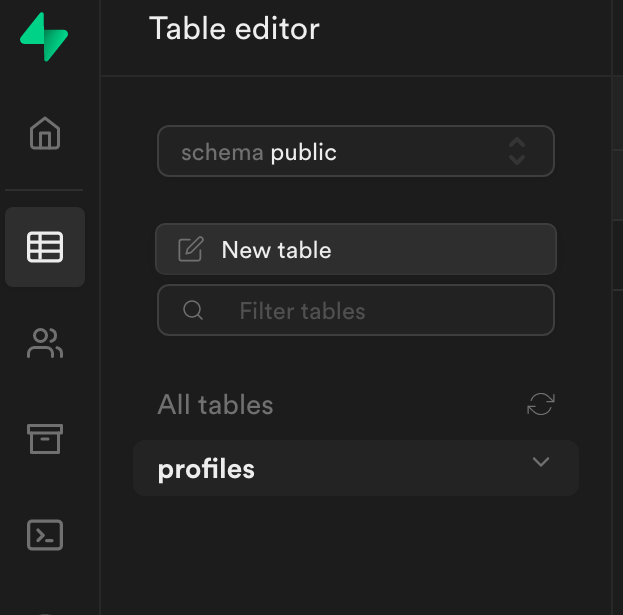
Task: Open the Authentication users icon
Action: pos(45,343)
